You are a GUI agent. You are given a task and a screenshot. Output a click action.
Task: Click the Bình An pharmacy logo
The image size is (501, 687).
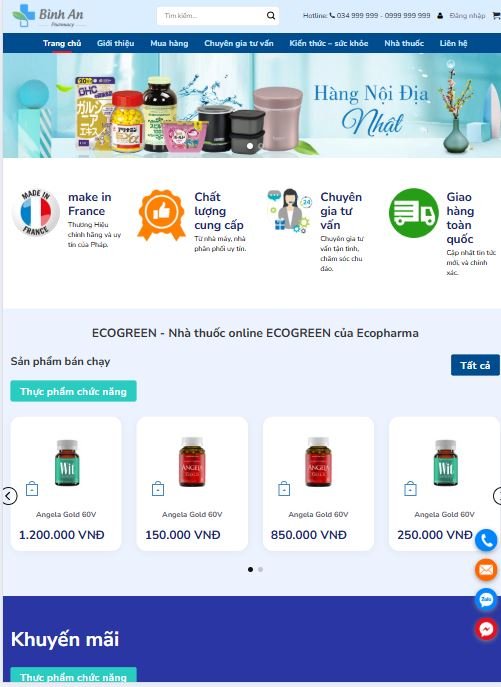[48, 16]
